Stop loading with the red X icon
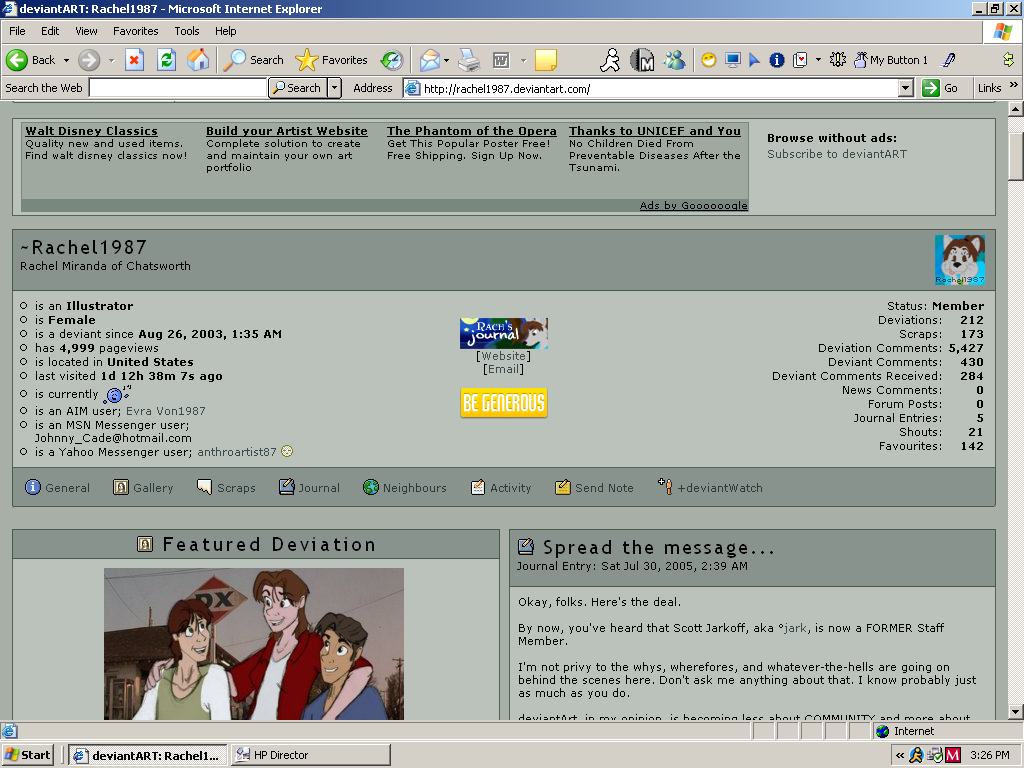The height and width of the screenshot is (768, 1024). (x=135, y=60)
